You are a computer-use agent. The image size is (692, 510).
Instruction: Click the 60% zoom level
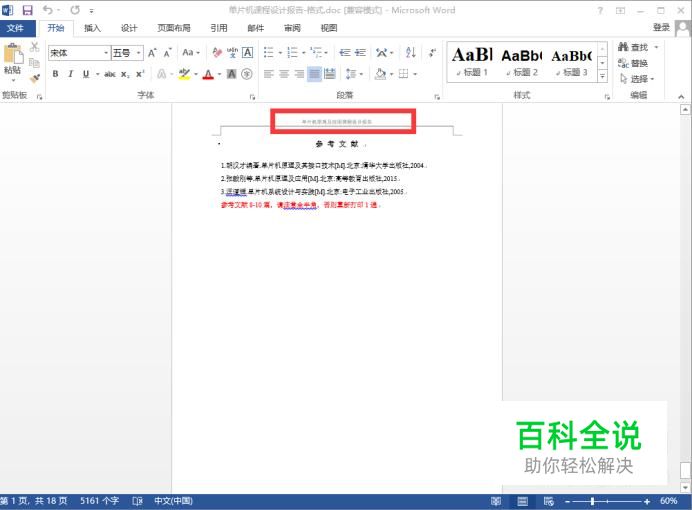tap(669, 501)
